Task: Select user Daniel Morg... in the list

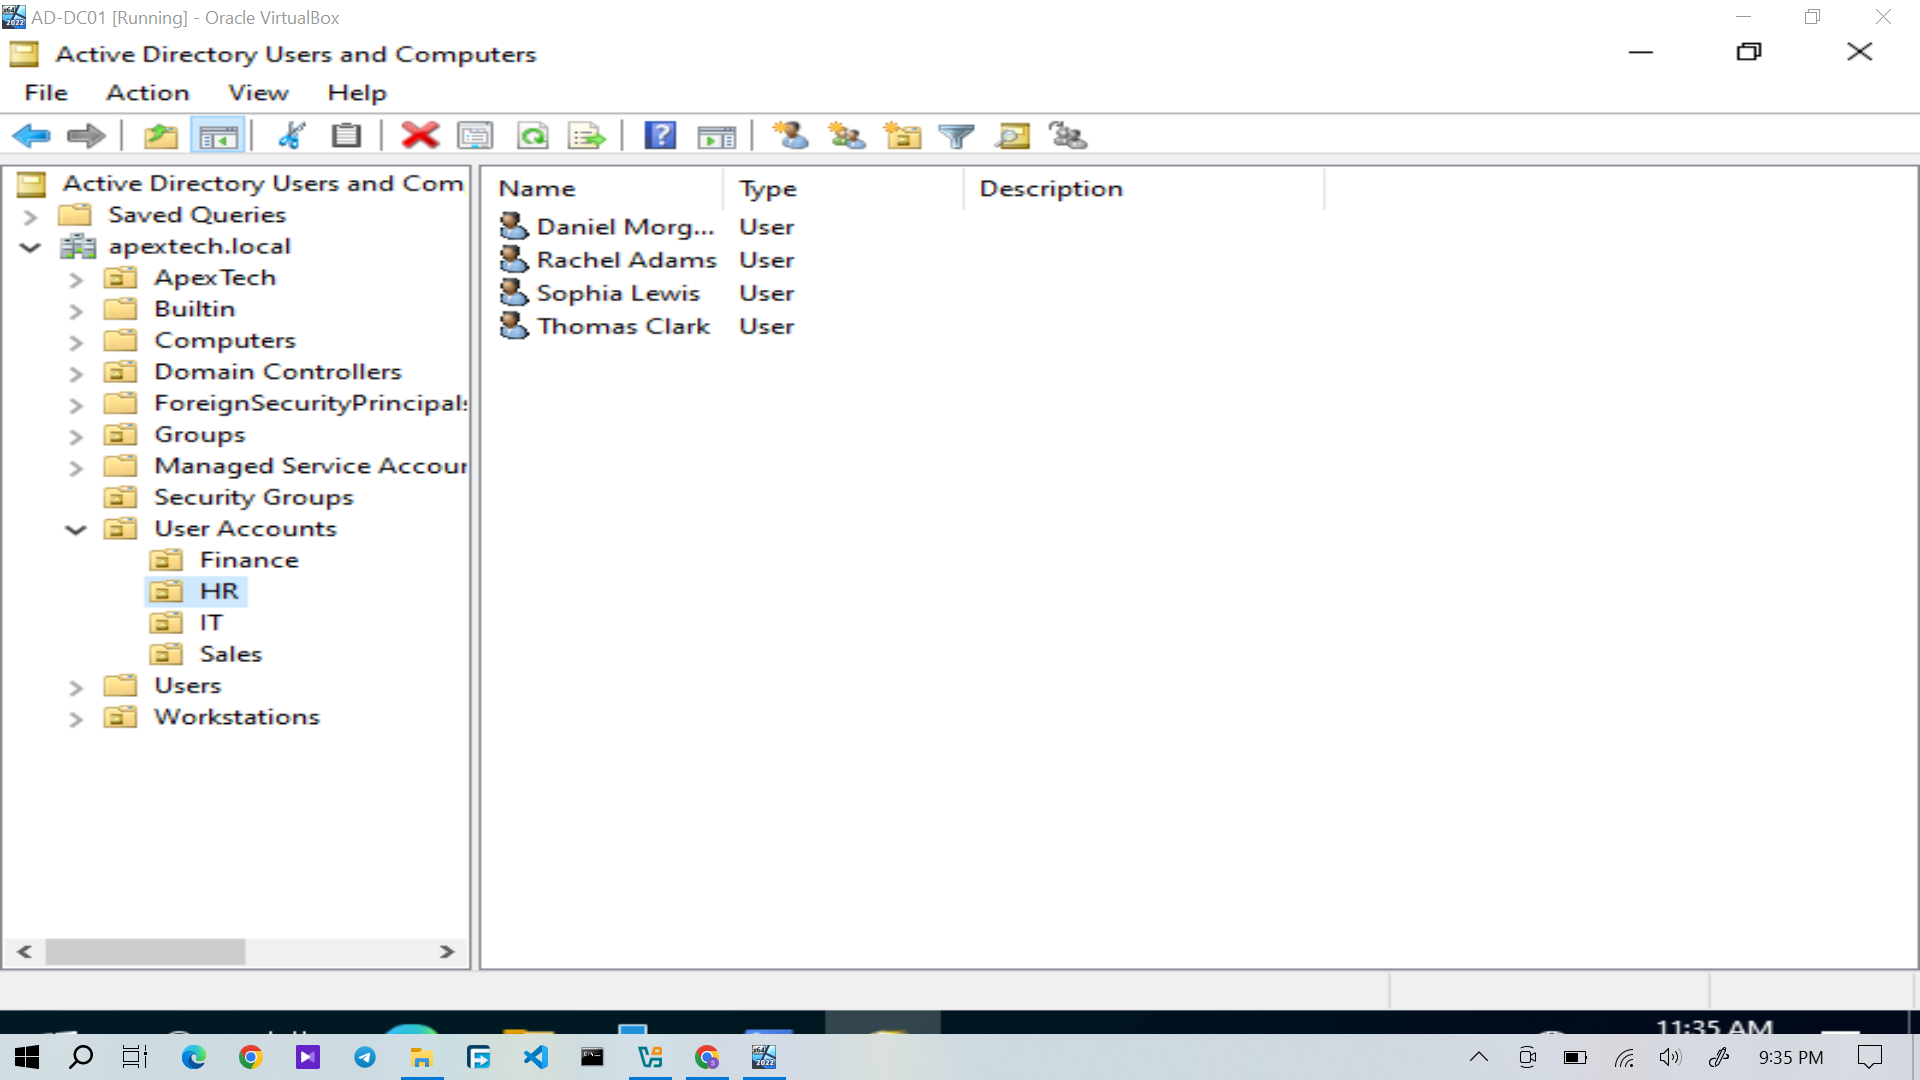Action: [625, 227]
